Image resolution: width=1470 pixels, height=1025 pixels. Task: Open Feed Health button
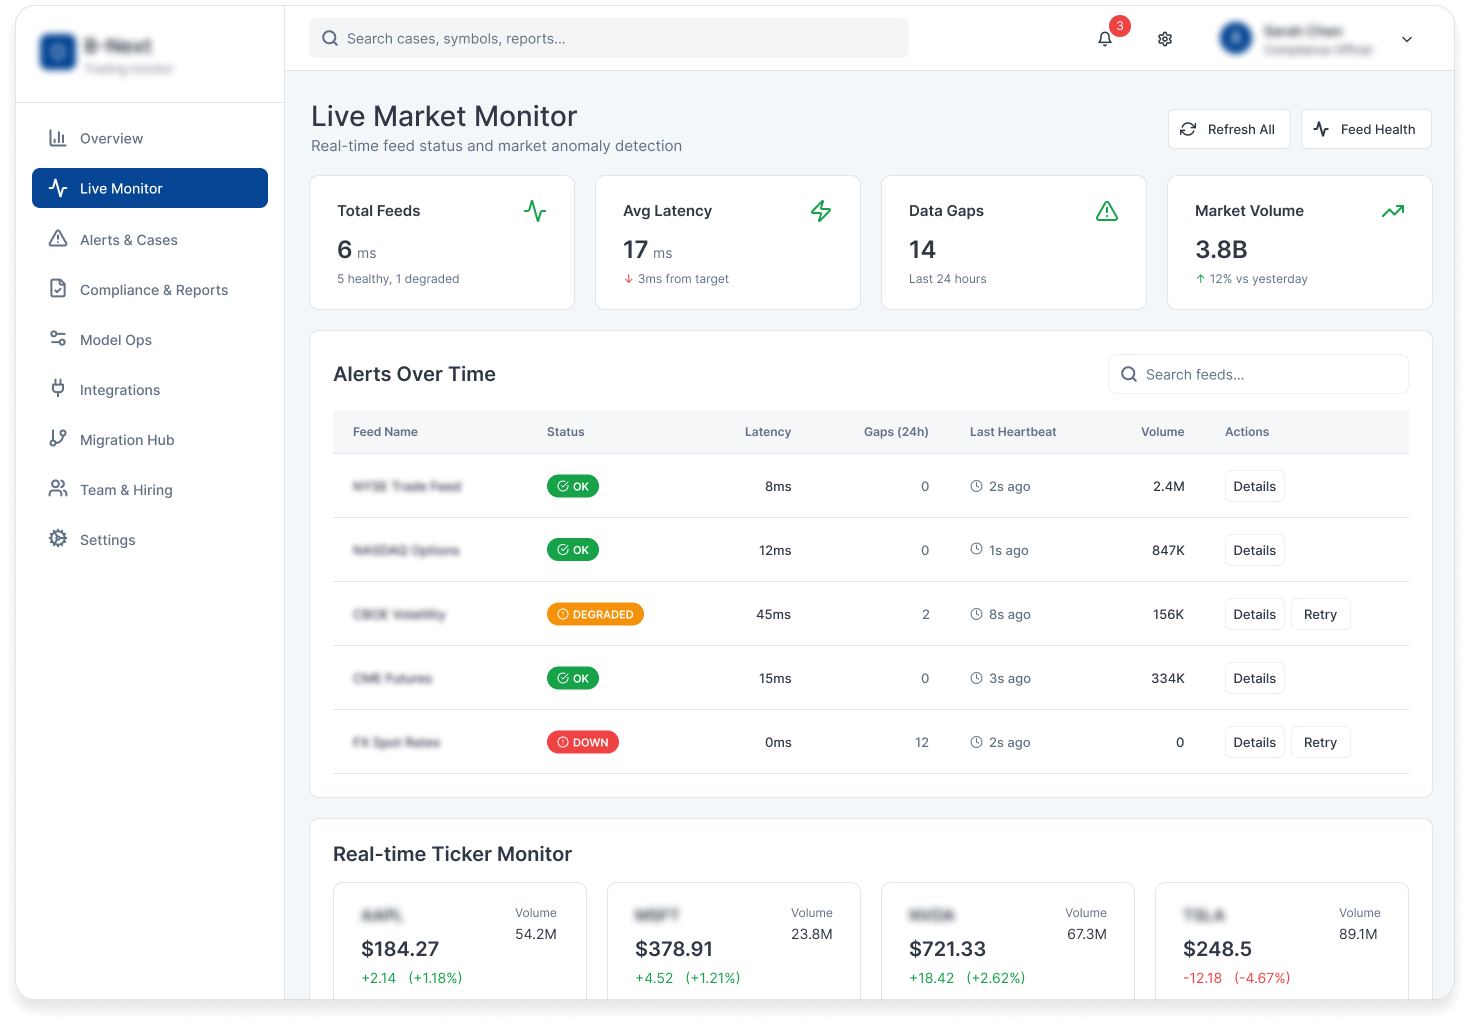(1366, 129)
